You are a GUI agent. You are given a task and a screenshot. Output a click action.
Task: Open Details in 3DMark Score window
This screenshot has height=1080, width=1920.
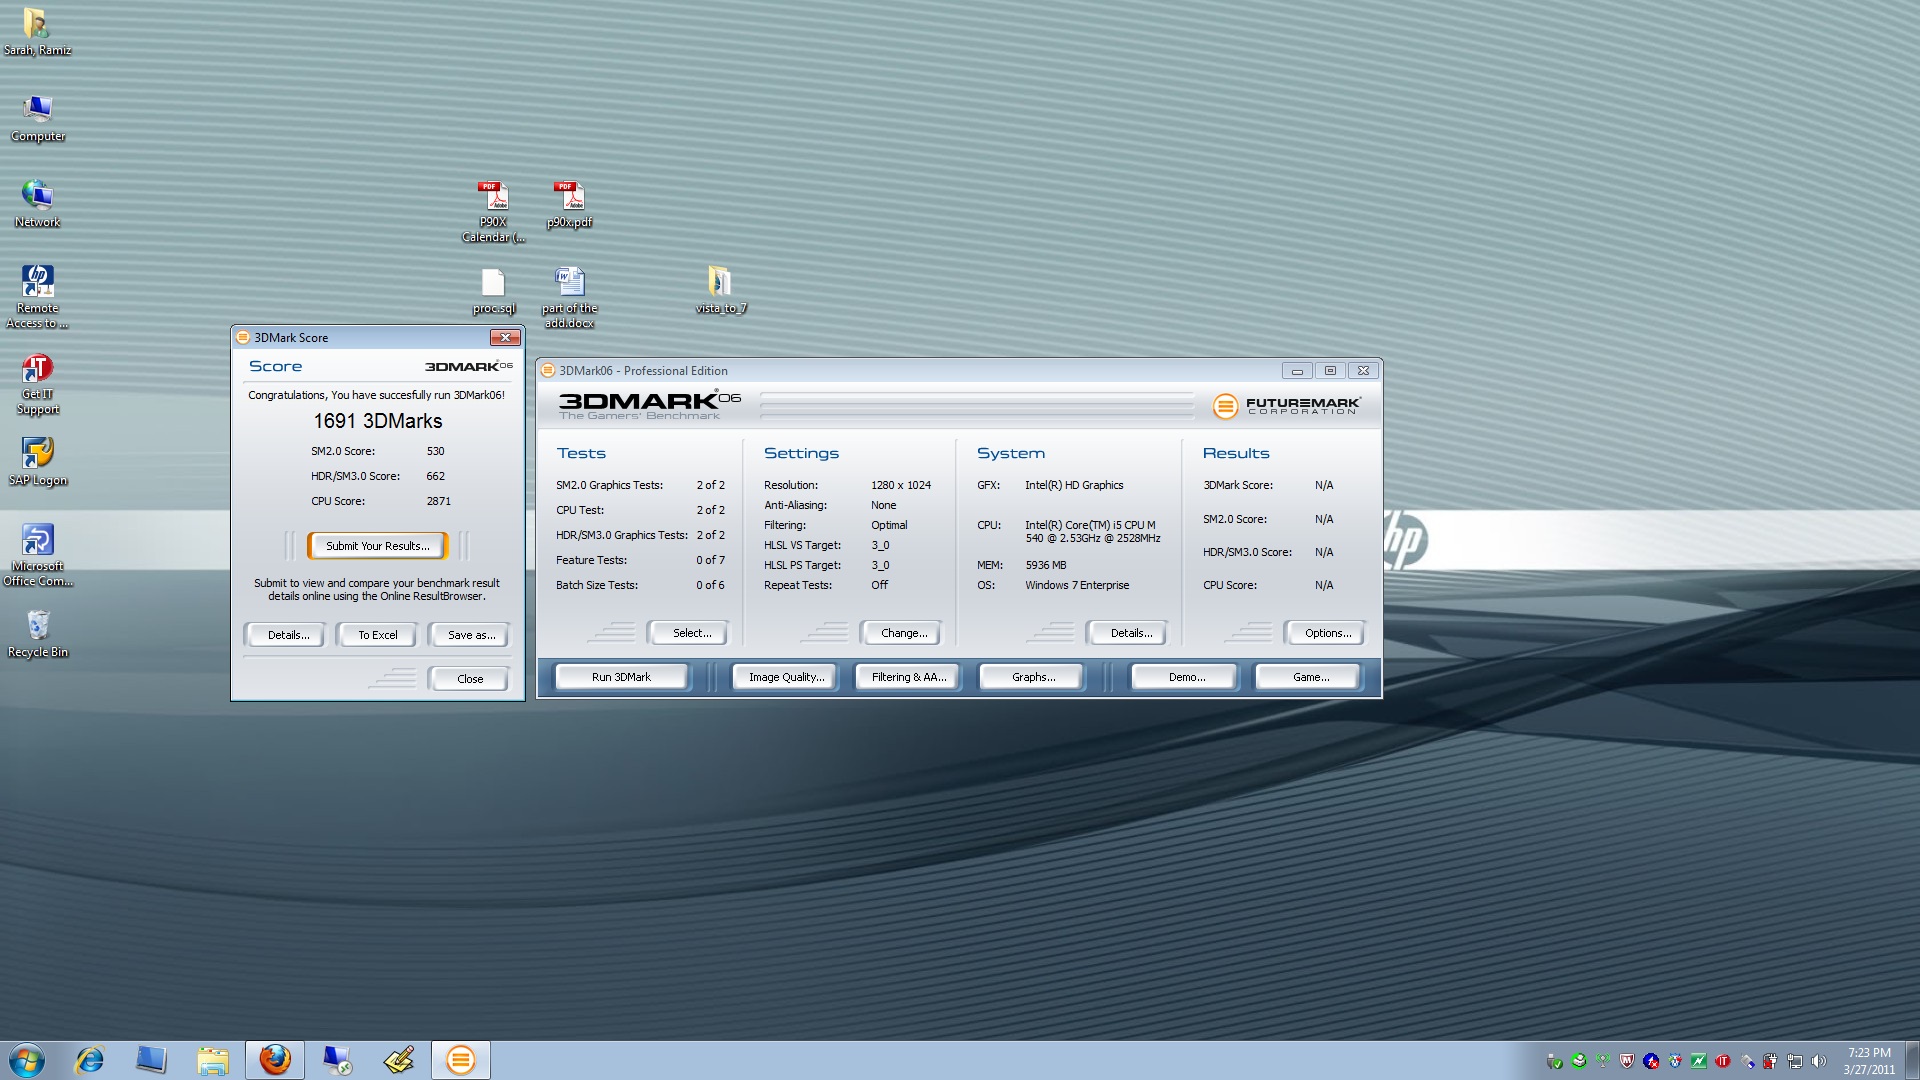coord(288,635)
